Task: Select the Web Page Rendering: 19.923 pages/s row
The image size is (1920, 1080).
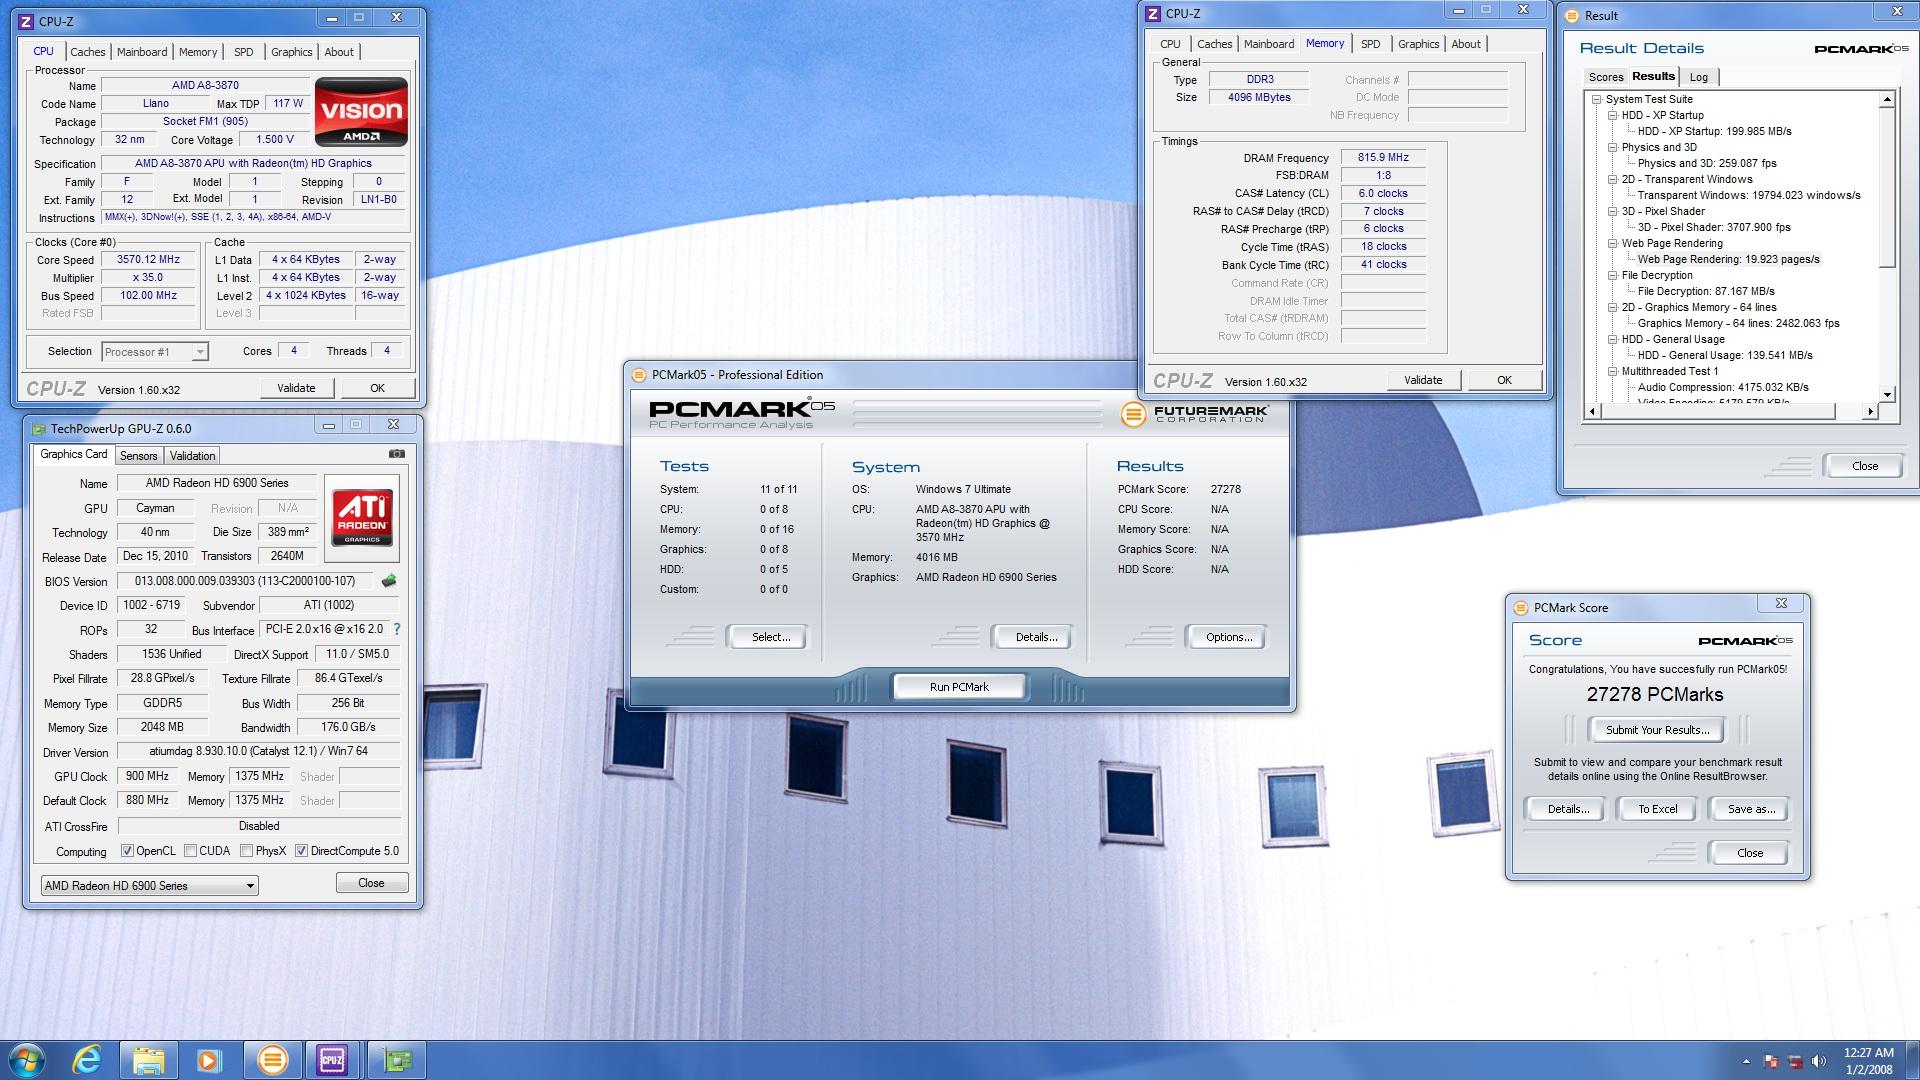Action: tap(1728, 259)
